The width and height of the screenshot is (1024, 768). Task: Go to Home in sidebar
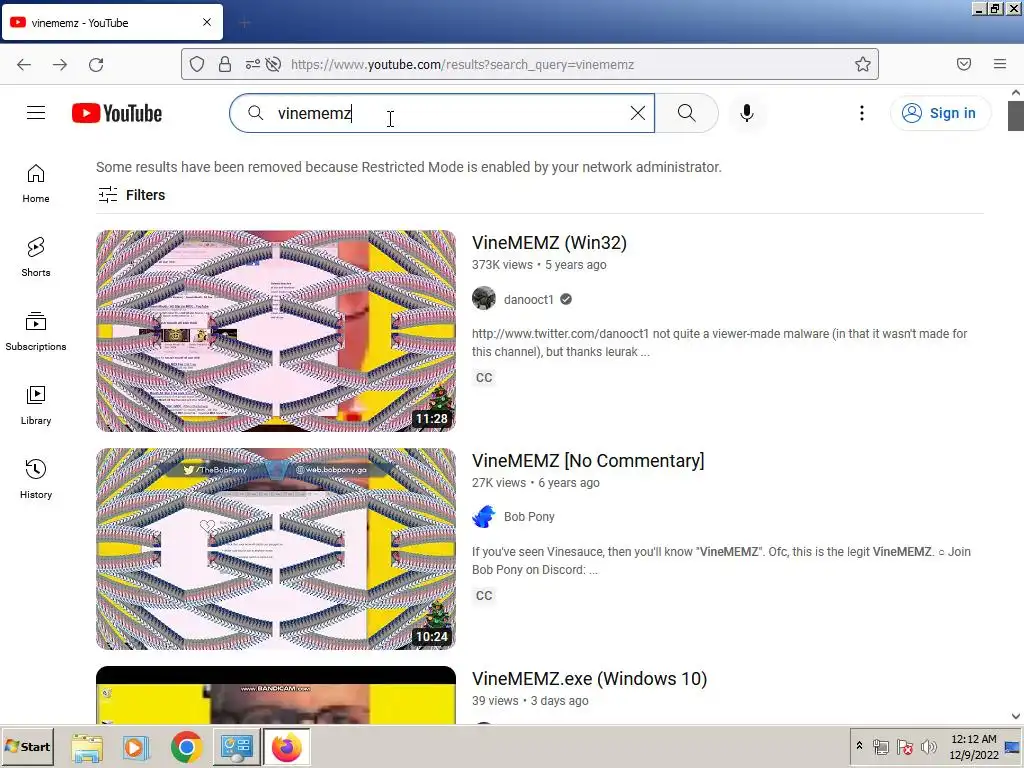(x=36, y=184)
